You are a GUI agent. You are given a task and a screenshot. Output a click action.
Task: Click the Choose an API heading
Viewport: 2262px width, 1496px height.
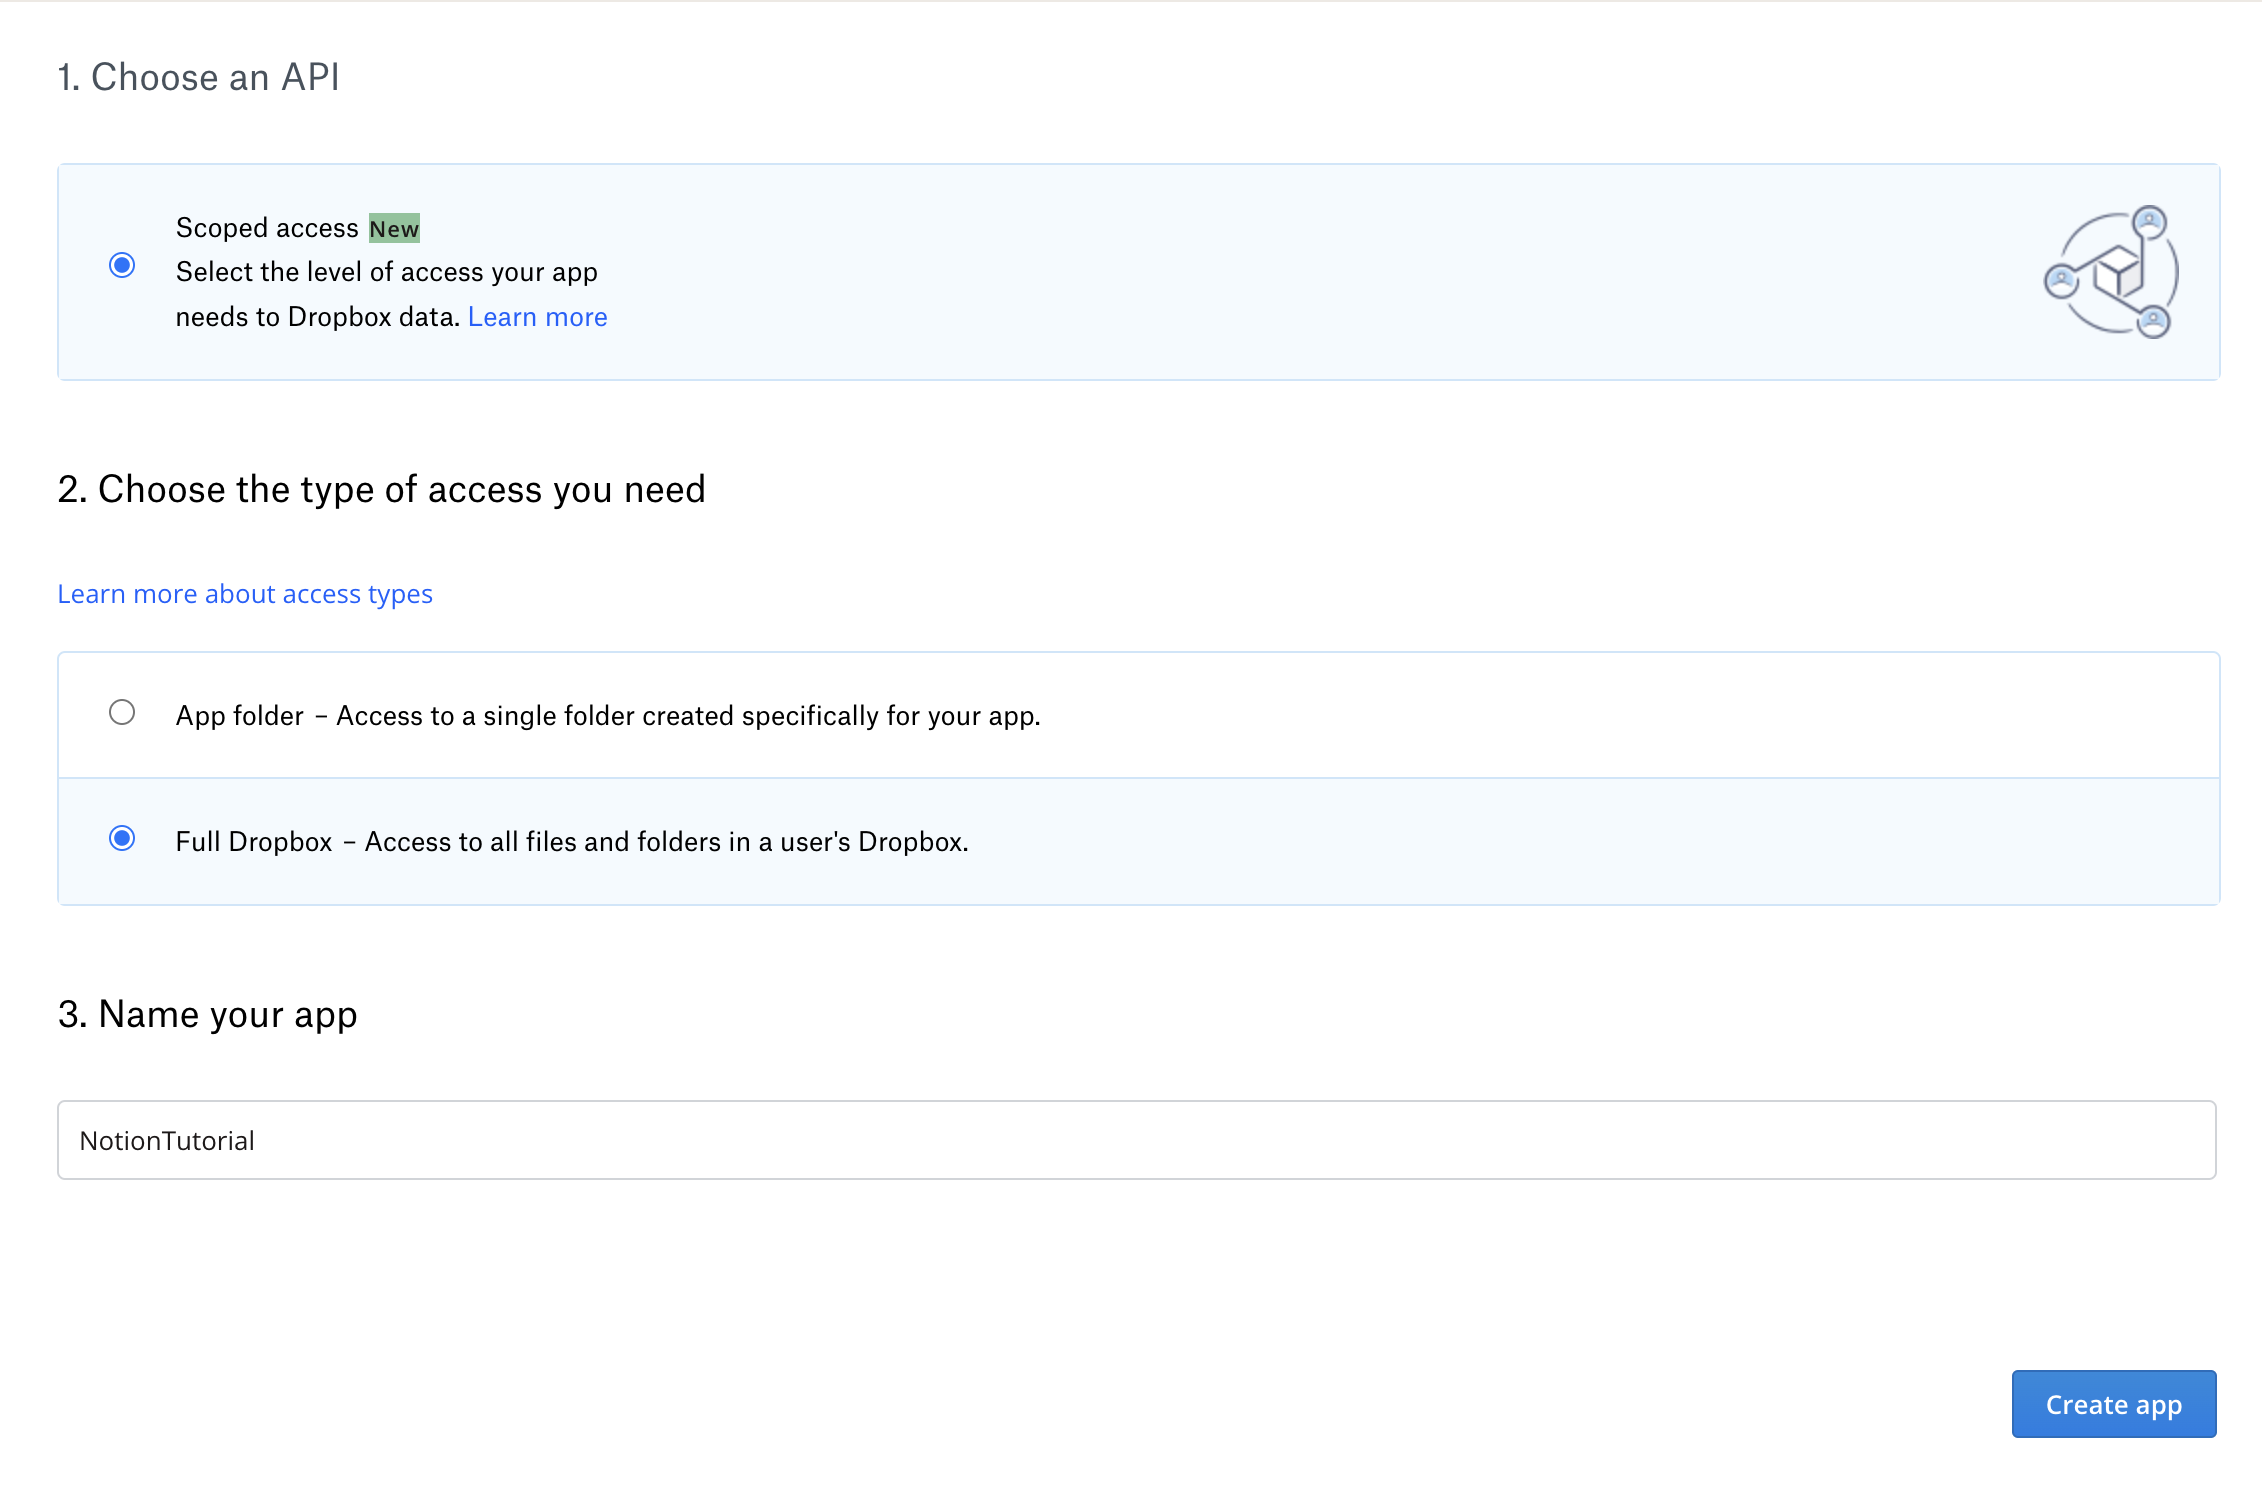click(199, 77)
